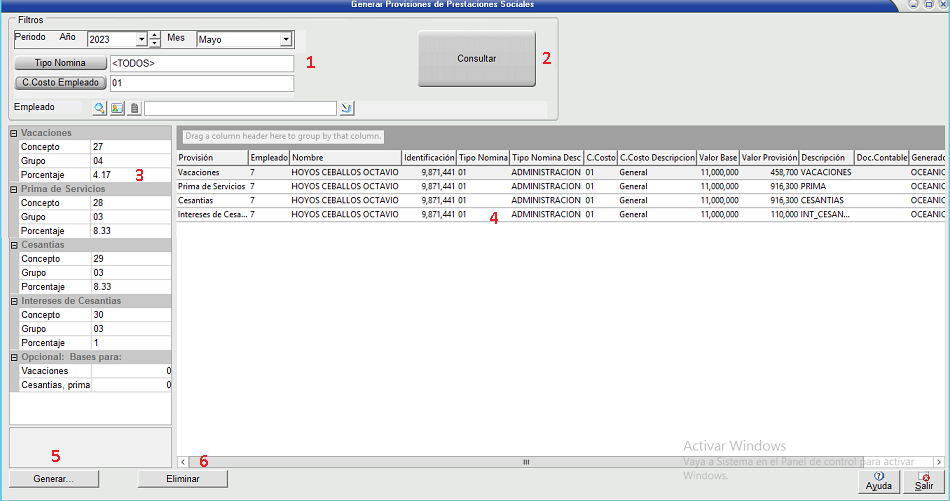The width and height of the screenshot is (950, 501).
Task: Collapse the Intereses de Cesantias group
Action: coord(13,300)
